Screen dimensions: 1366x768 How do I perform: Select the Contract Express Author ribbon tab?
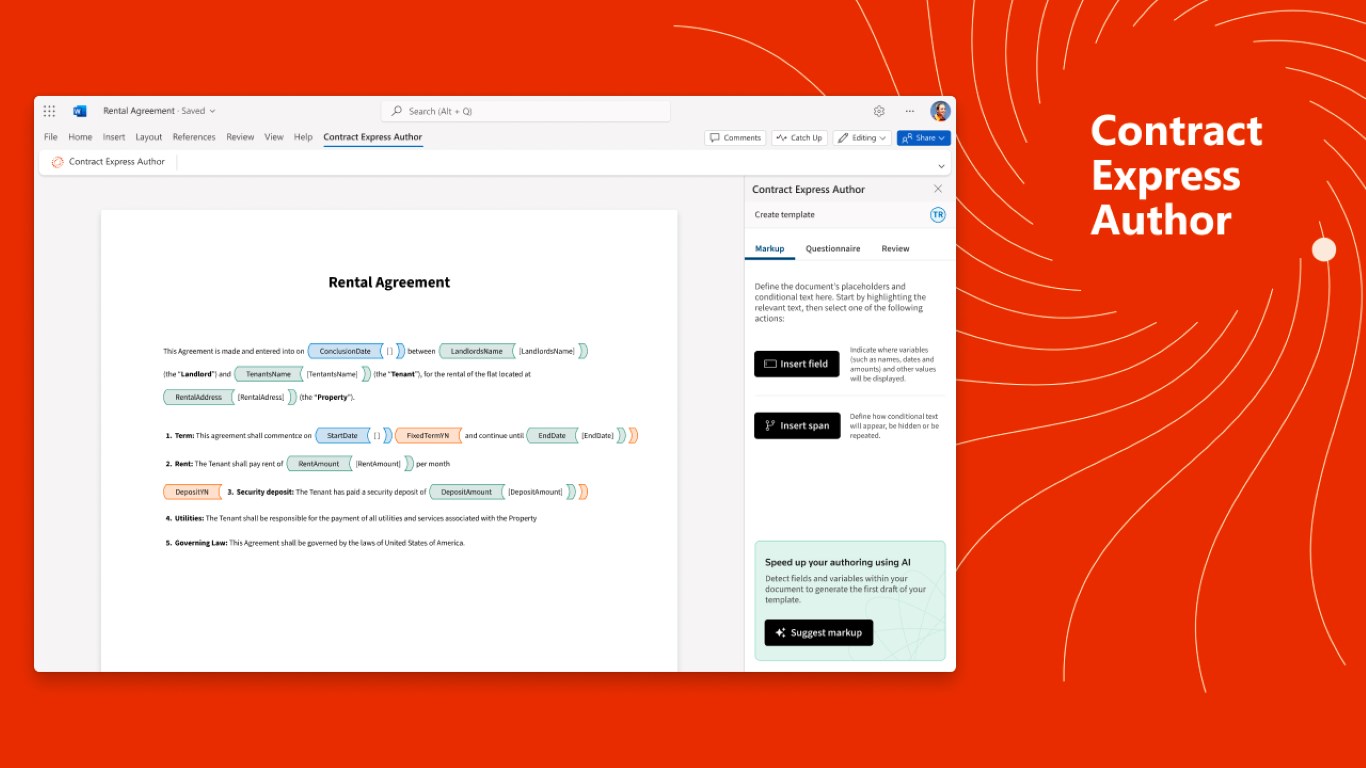coord(373,137)
